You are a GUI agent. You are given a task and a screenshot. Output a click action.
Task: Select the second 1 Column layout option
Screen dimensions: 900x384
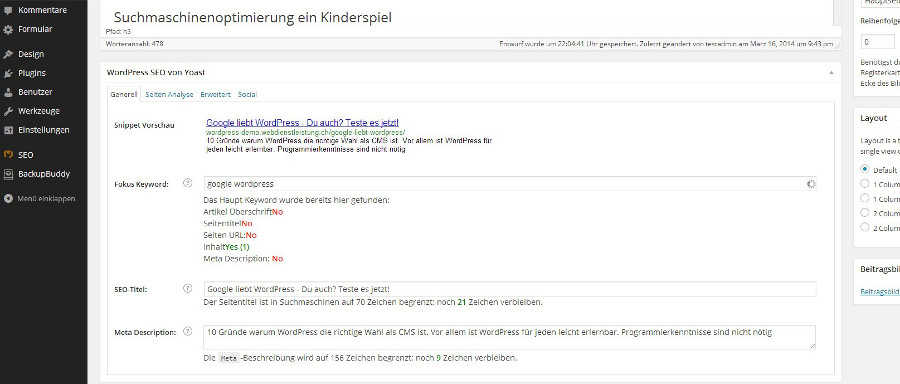coord(865,199)
